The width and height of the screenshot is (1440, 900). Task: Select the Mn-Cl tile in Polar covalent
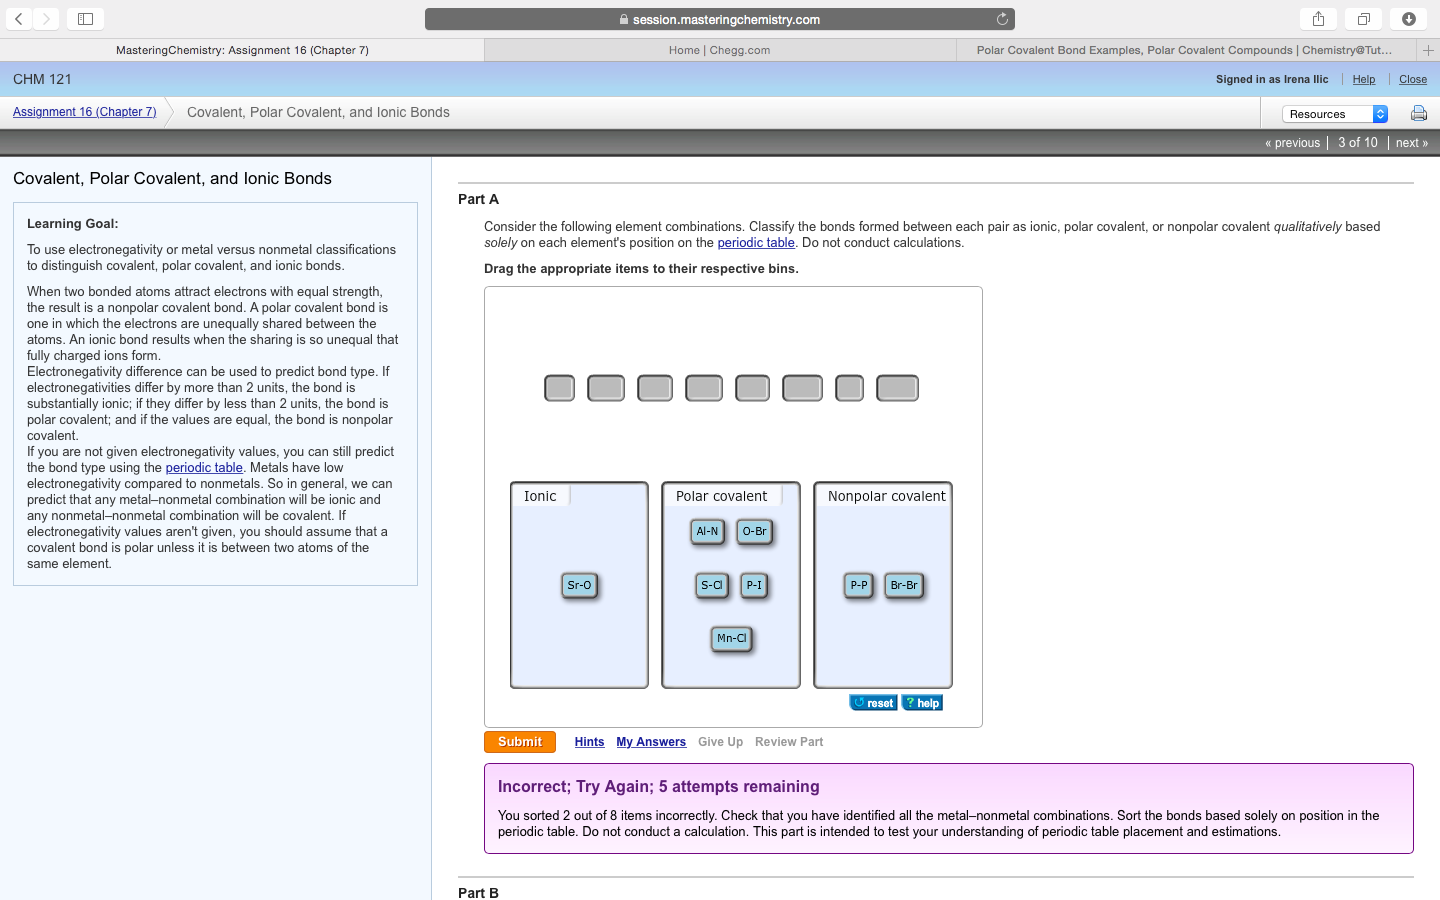click(x=731, y=638)
